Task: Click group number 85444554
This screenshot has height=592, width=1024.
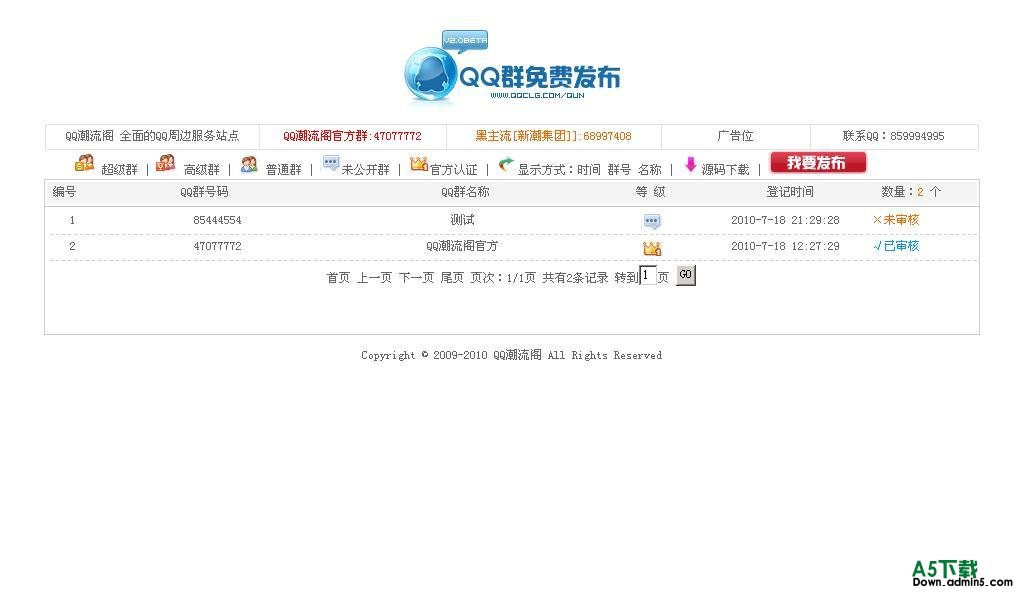Action: pyautogui.click(x=217, y=220)
